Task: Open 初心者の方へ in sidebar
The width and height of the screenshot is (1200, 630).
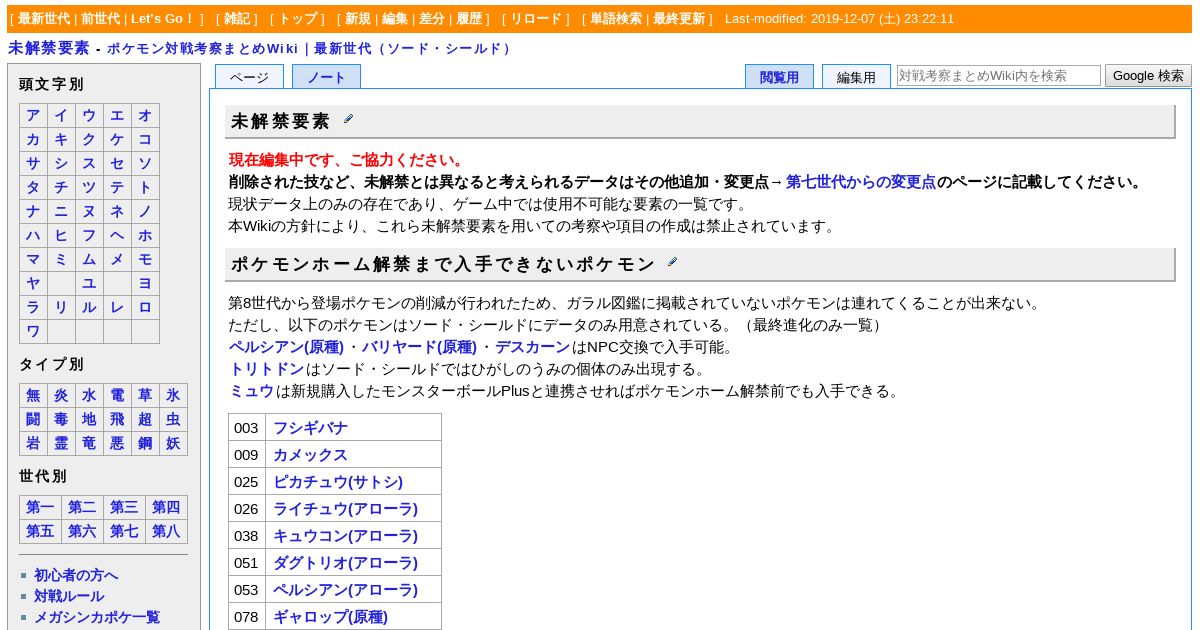Action: (x=76, y=575)
